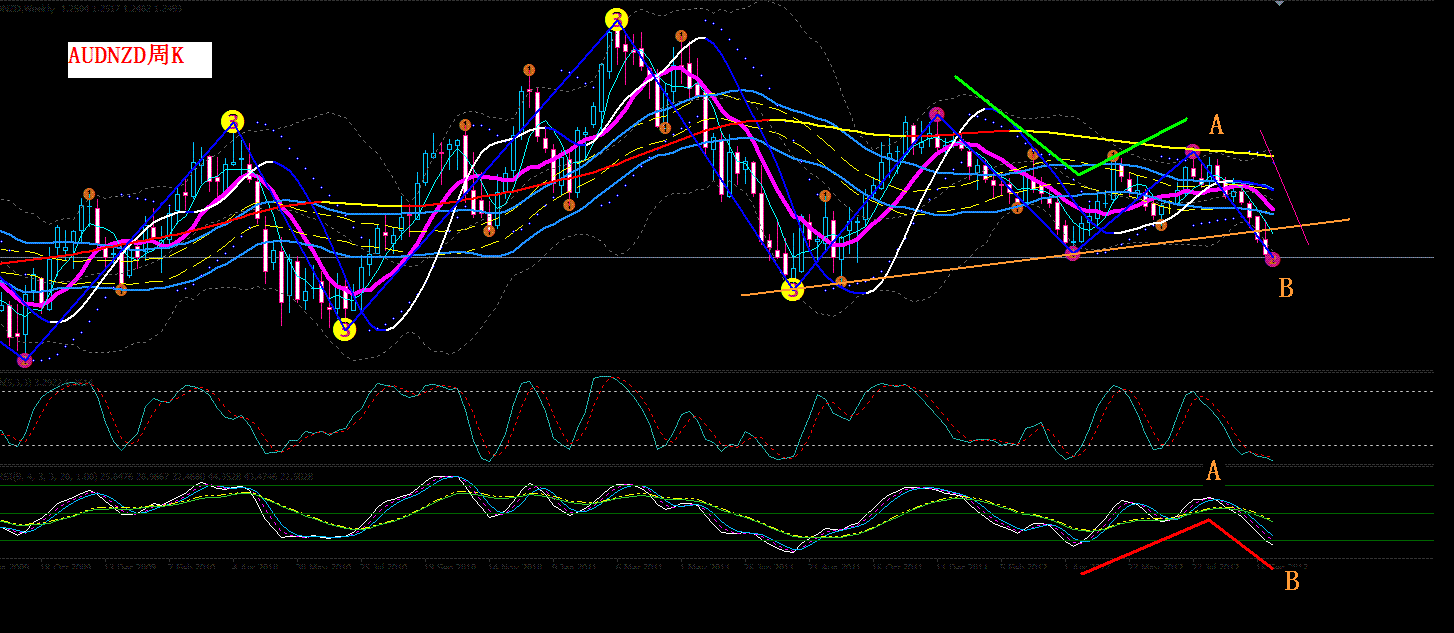This screenshot has height=633, width=1454.
Task: Select orange A label in lower indicator
Action: (1213, 471)
